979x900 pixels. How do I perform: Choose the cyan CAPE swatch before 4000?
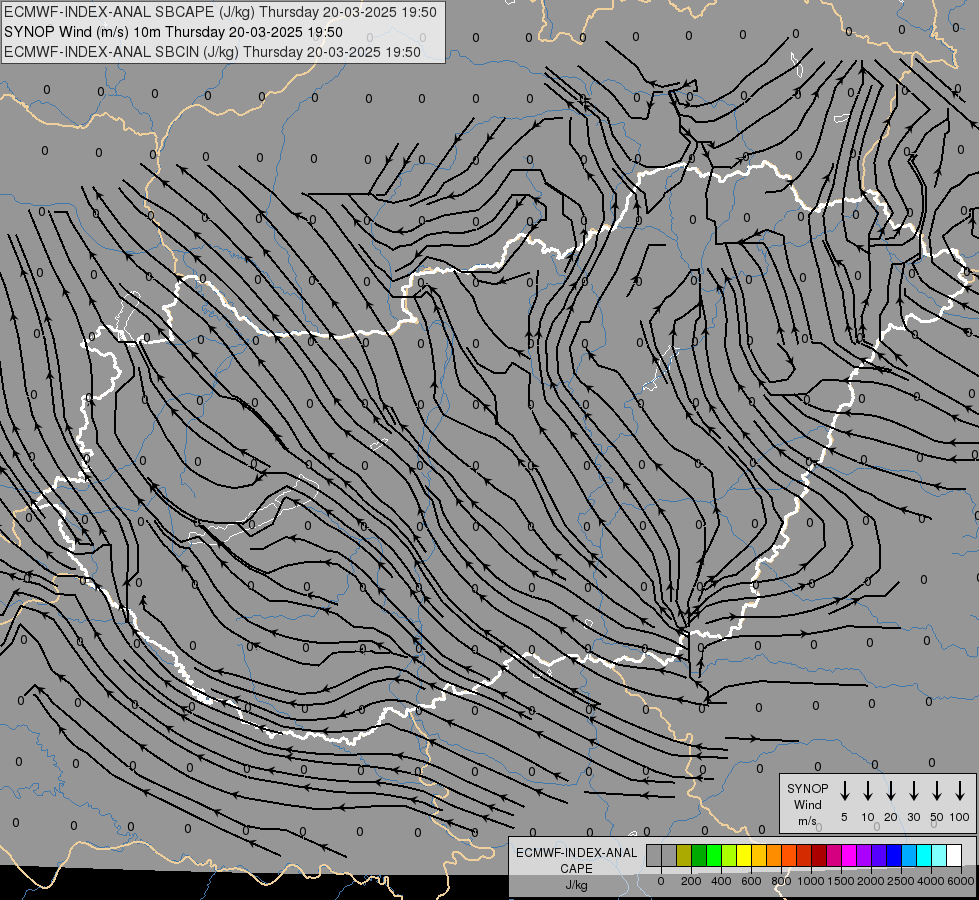click(924, 855)
